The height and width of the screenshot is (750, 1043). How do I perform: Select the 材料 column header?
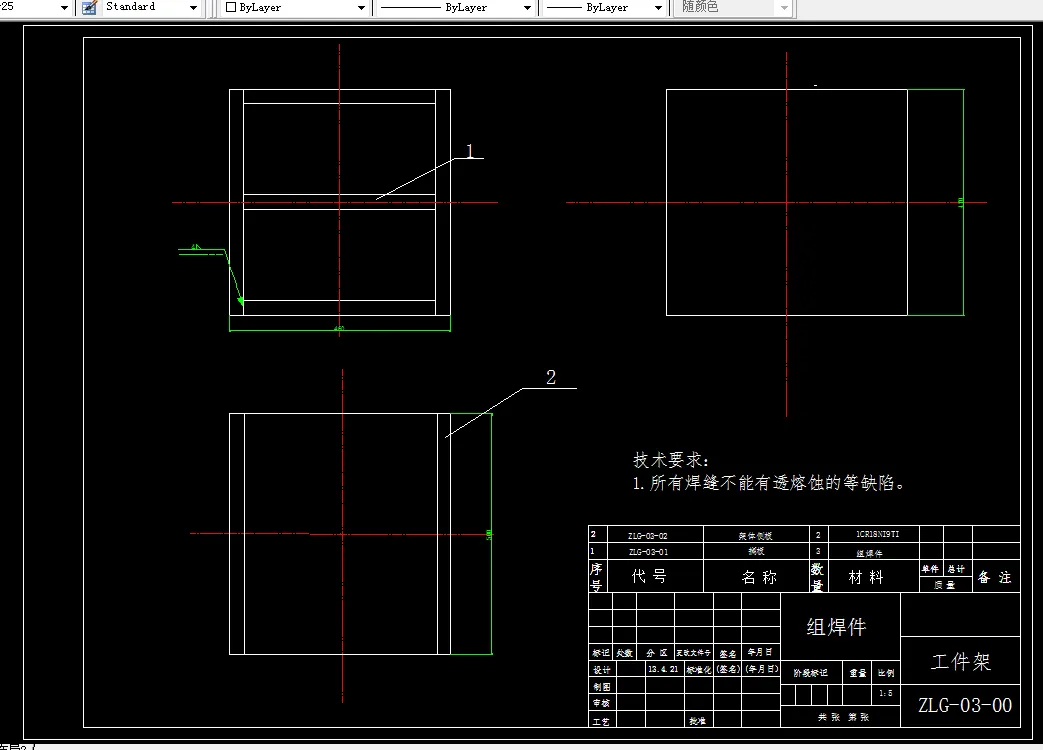pyautogui.click(x=866, y=577)
